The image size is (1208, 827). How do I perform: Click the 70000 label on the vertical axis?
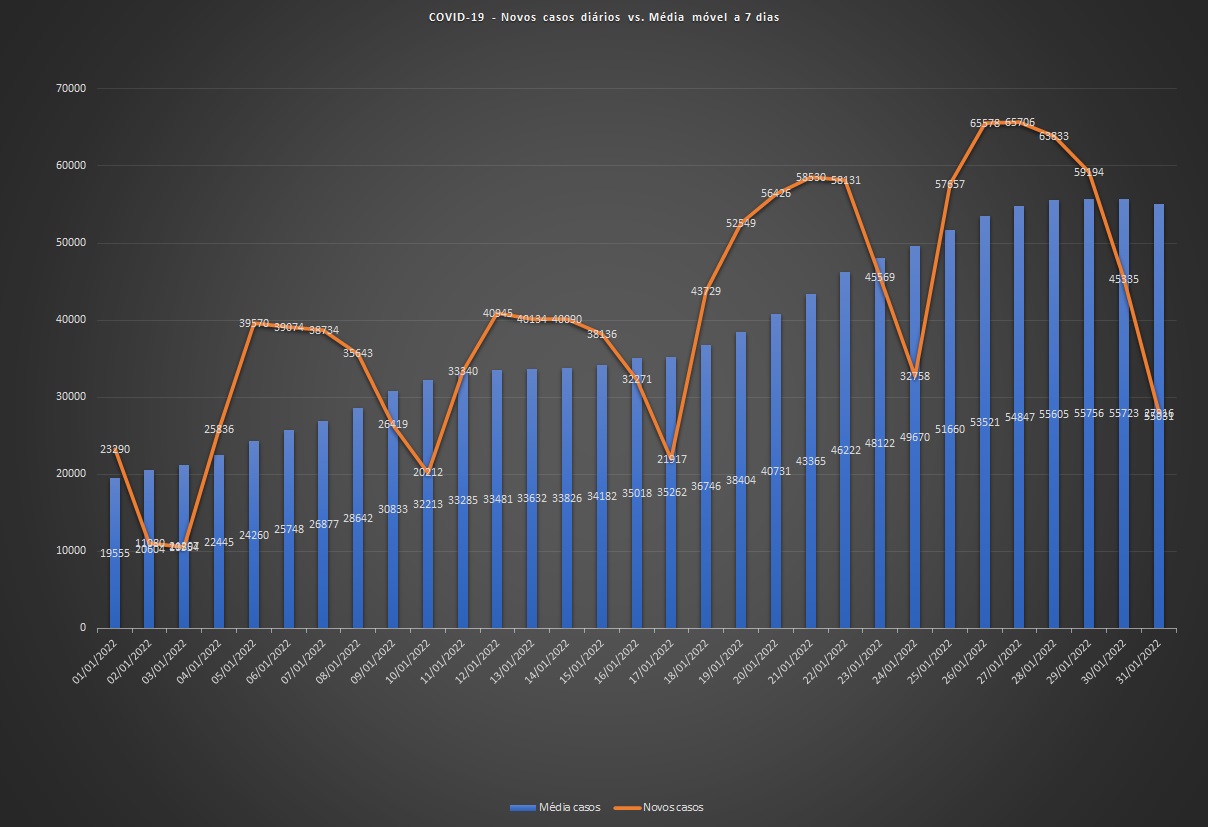click(x=69, y=89)
